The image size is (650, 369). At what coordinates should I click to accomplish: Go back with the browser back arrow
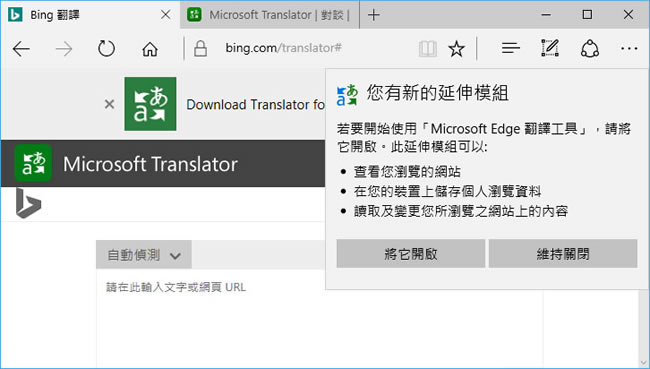coord(21,49)
